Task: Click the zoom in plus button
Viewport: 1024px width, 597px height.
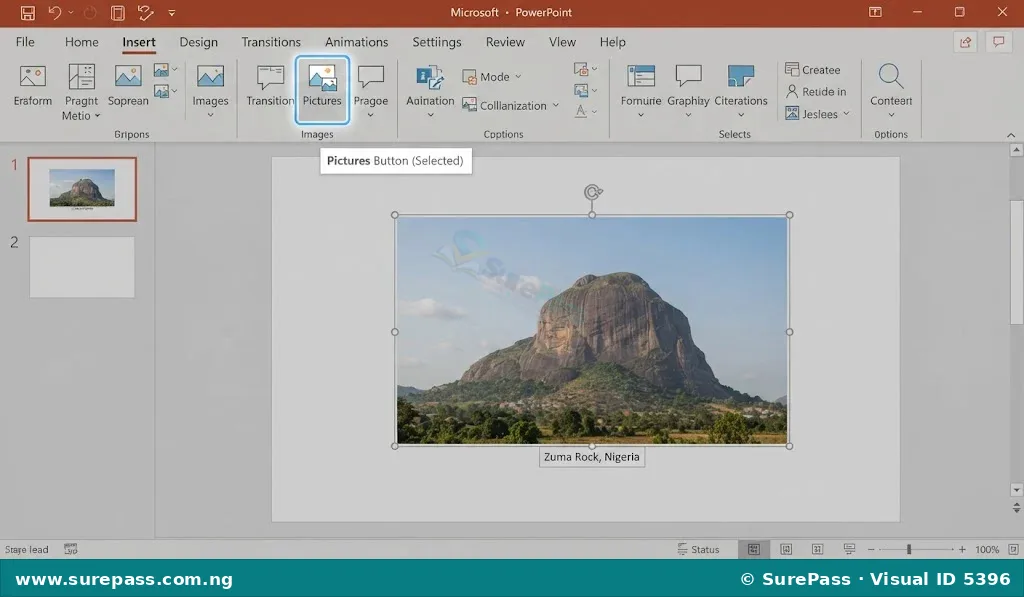Action: (962, 549)
